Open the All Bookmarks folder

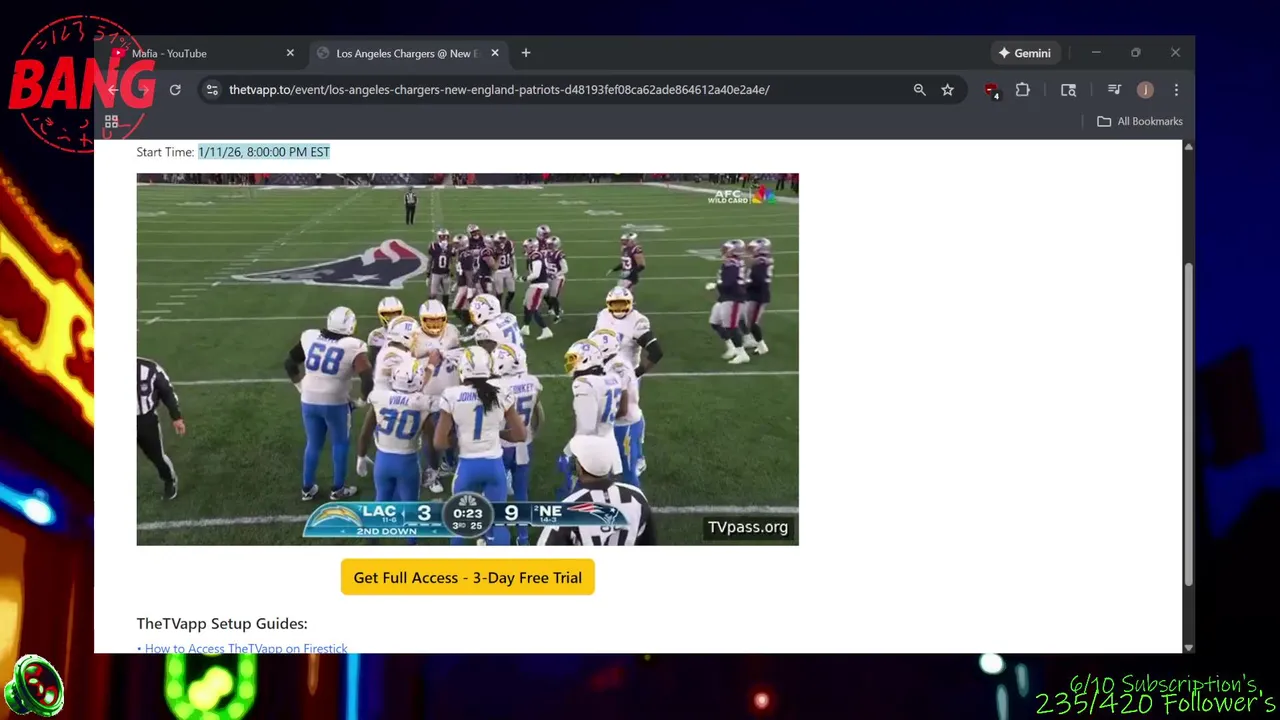tap(1140, 121)
